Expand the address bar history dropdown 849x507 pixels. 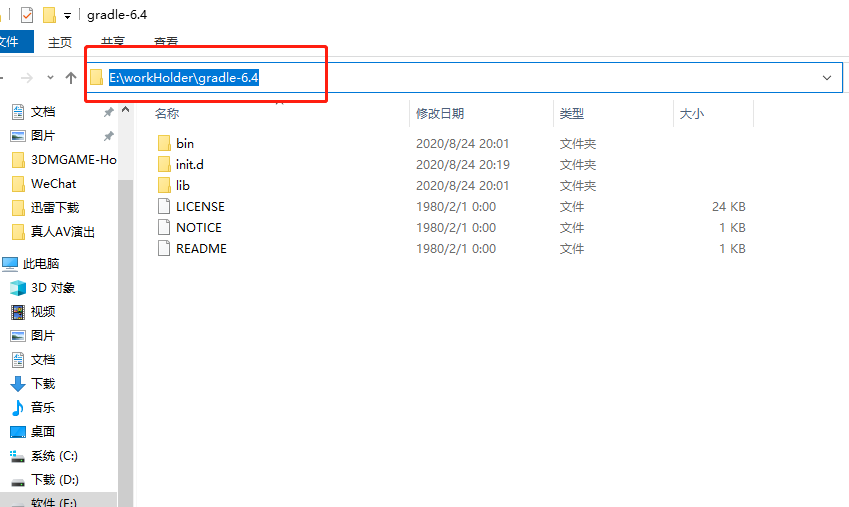point(827,77)
